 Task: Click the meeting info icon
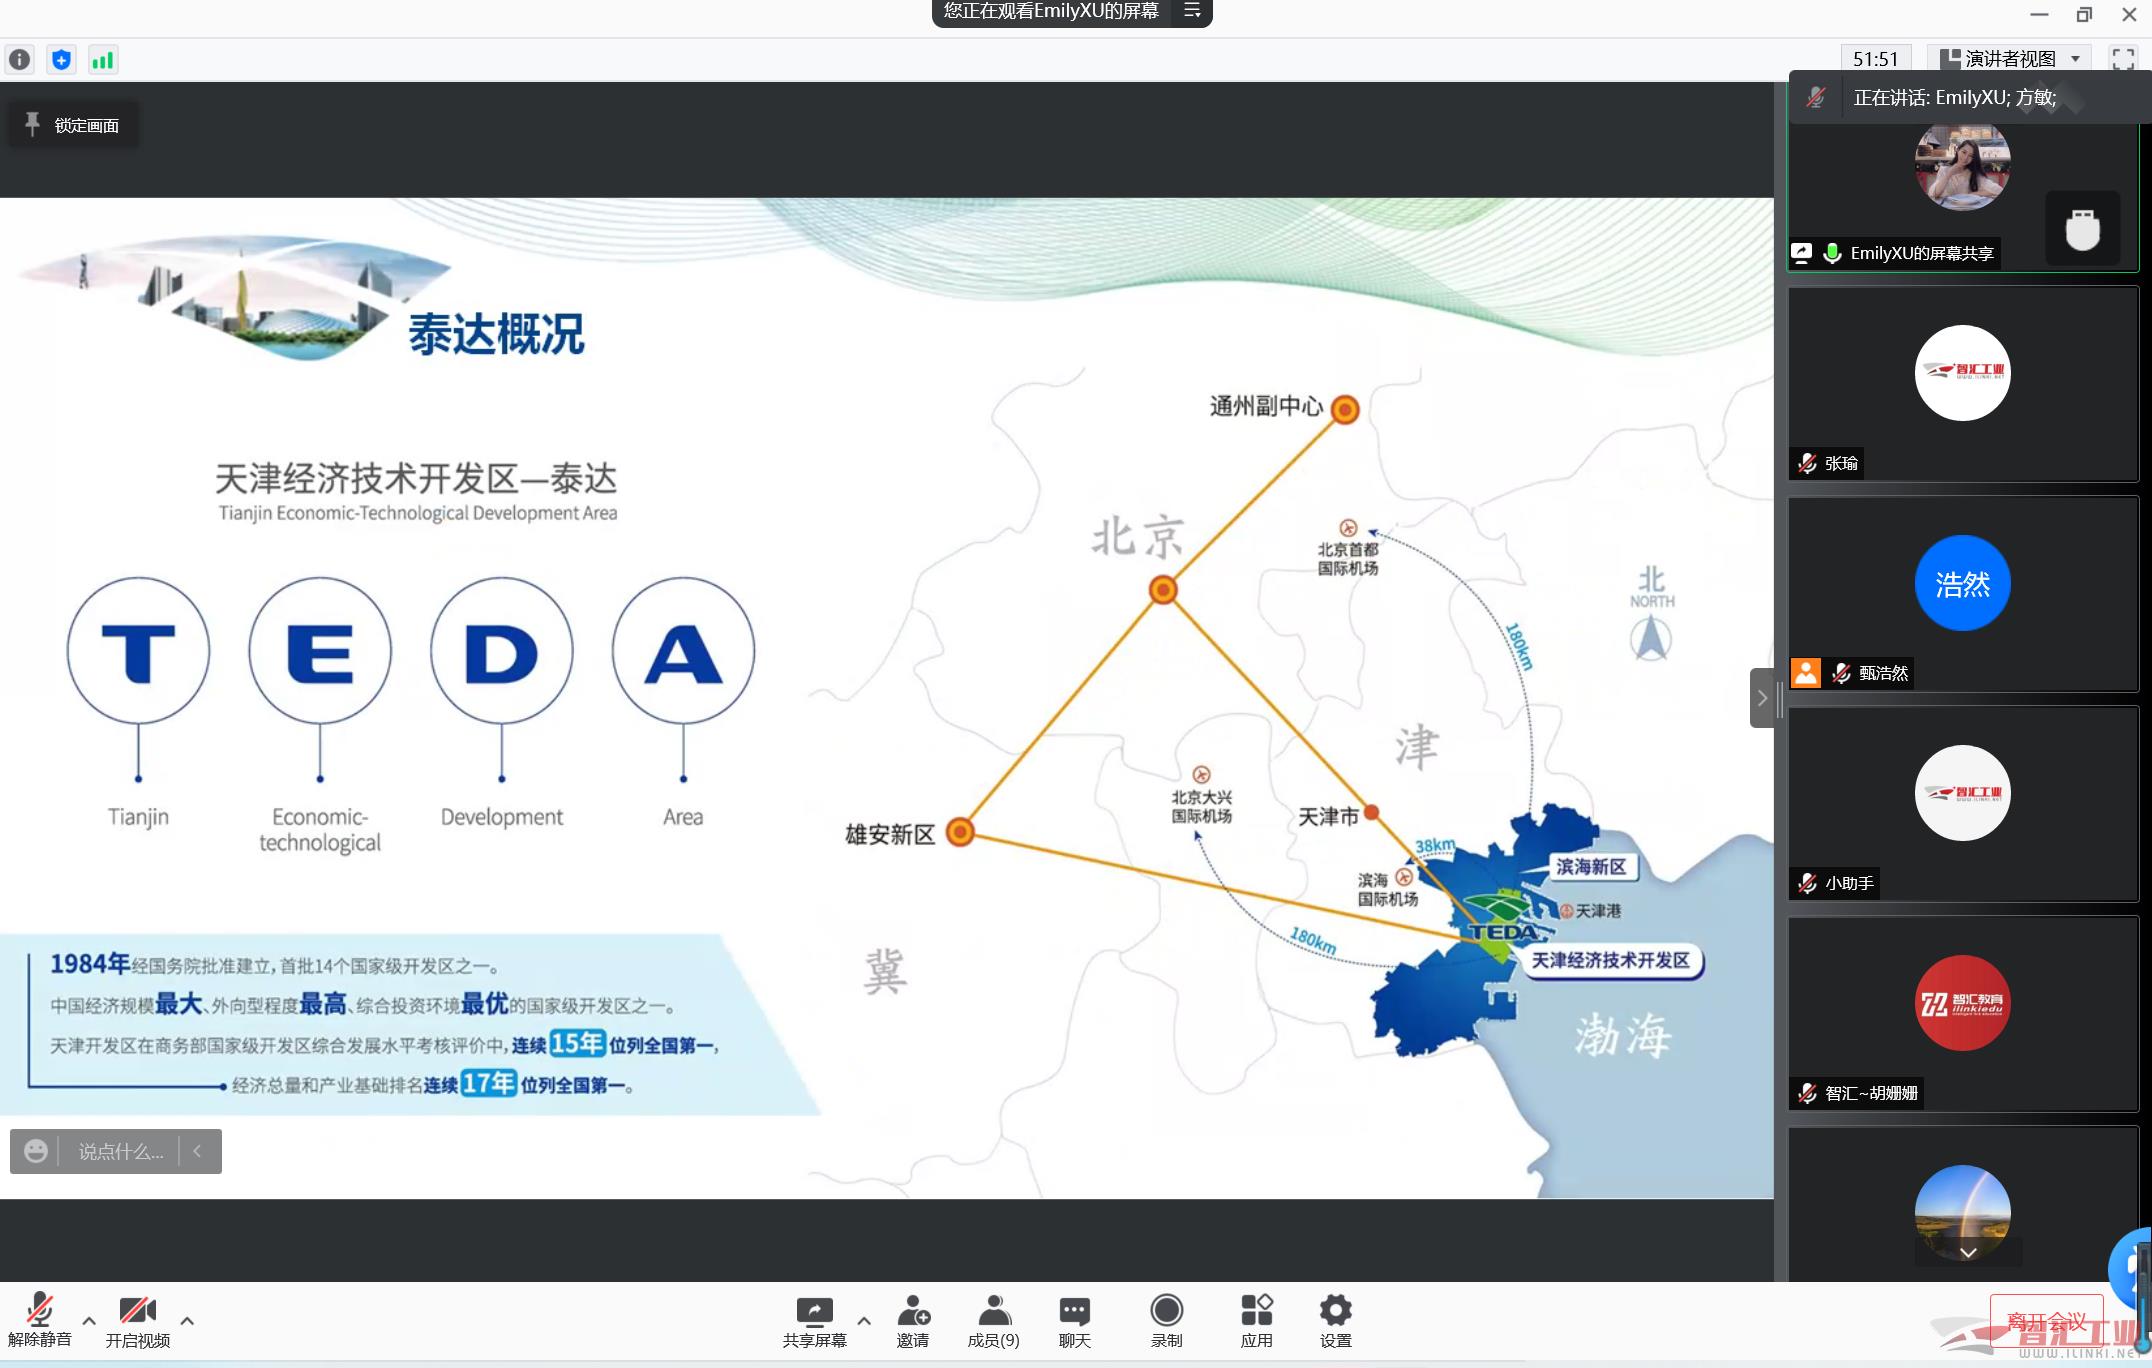[19, 60]
